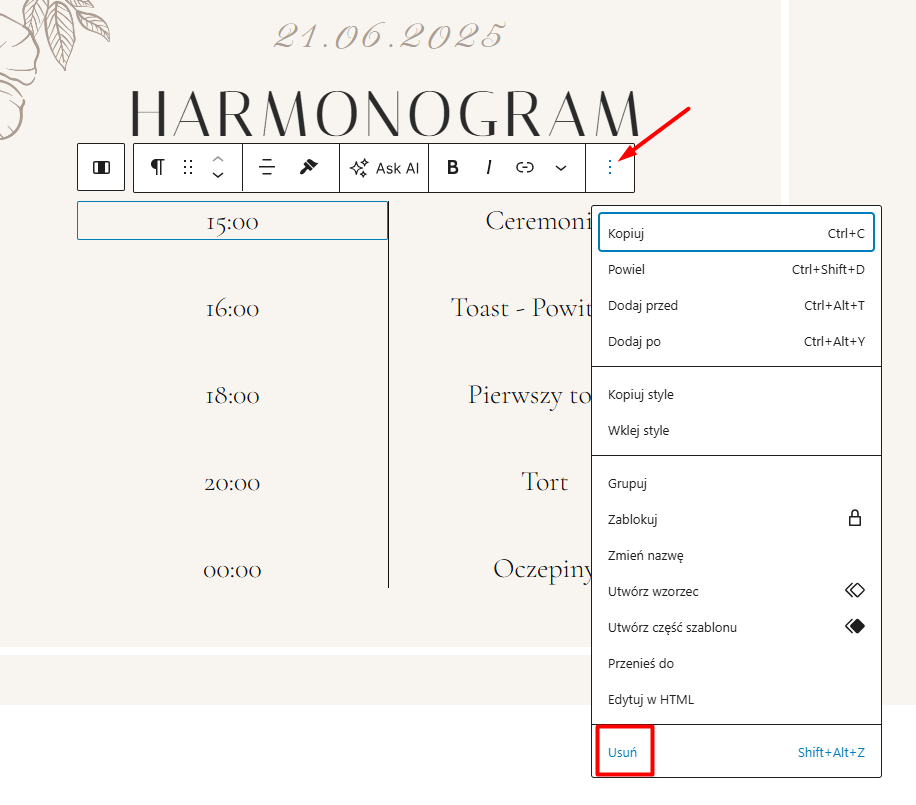Toggle bold formatting

point(453,167)
